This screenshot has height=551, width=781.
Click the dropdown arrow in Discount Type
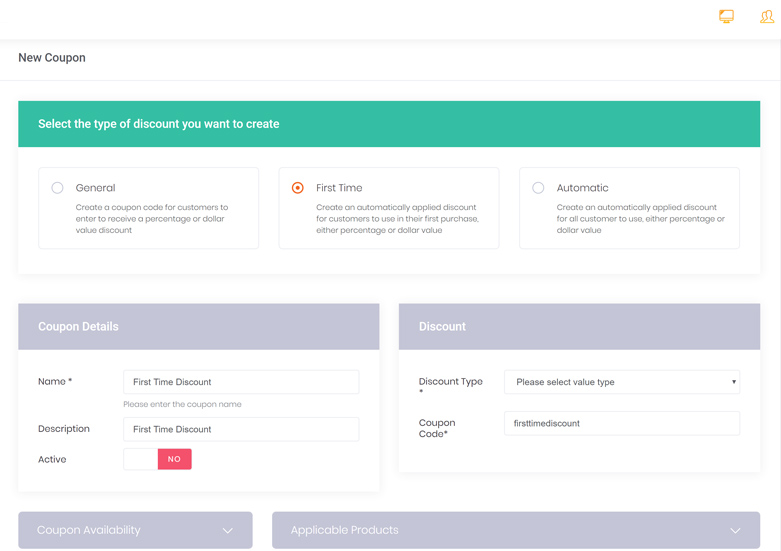(734, 382)
